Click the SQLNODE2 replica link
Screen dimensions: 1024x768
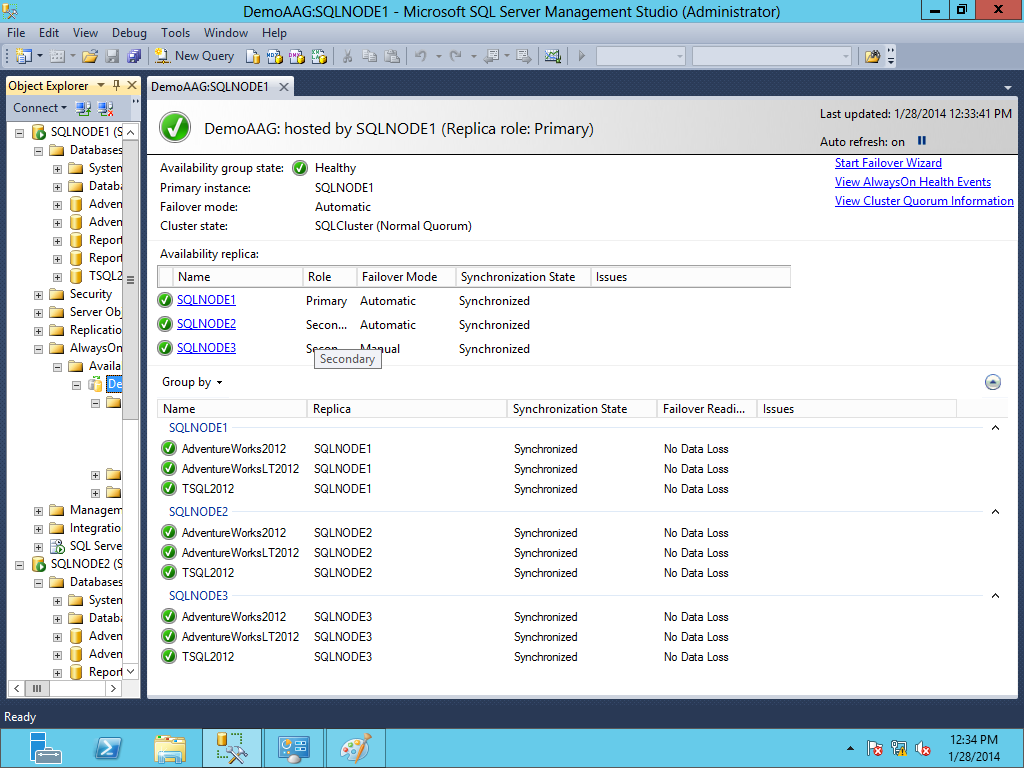click(x=206, y=324)
